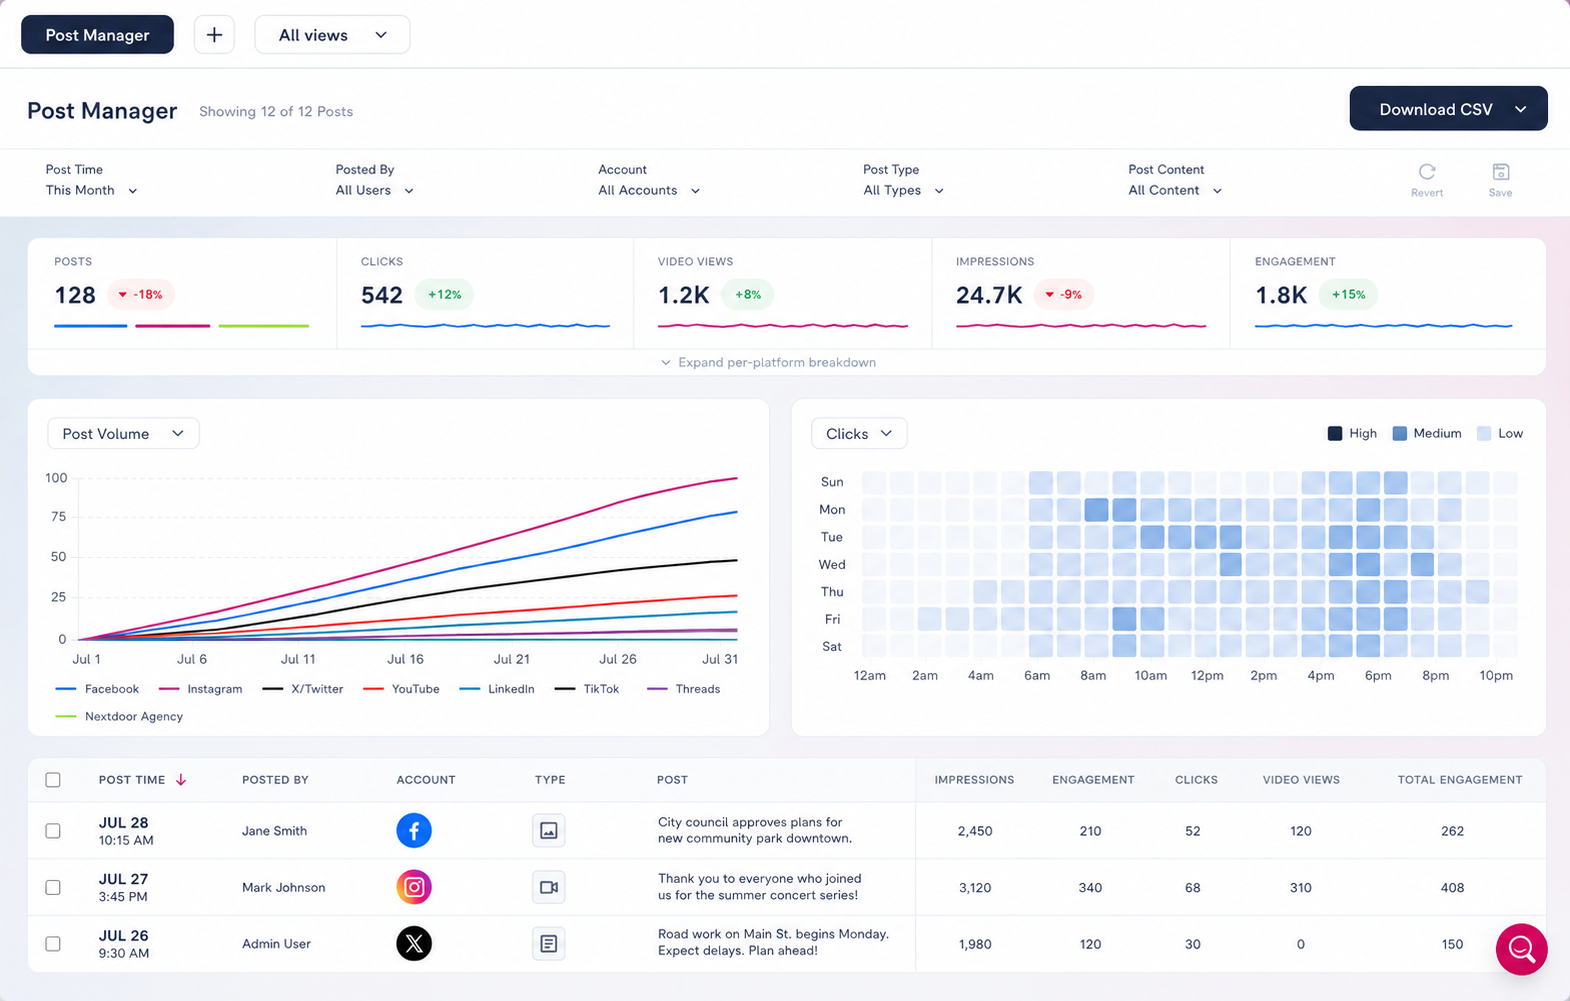1570x1001 pixels.
Task: Open the Post Time This Month filter
Action: point(91,190)
